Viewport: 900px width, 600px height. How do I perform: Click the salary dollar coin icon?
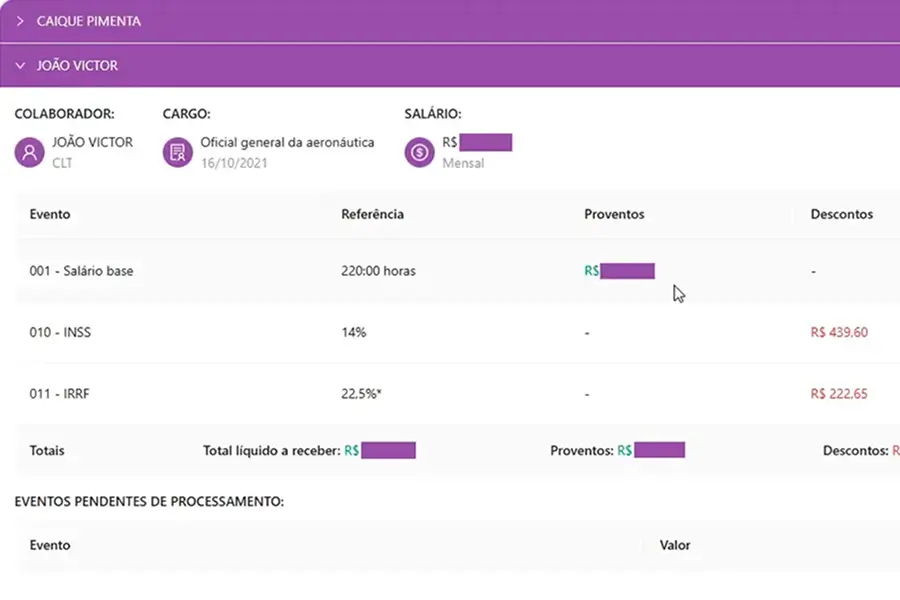pyautogui.click(x=419, y=152)
